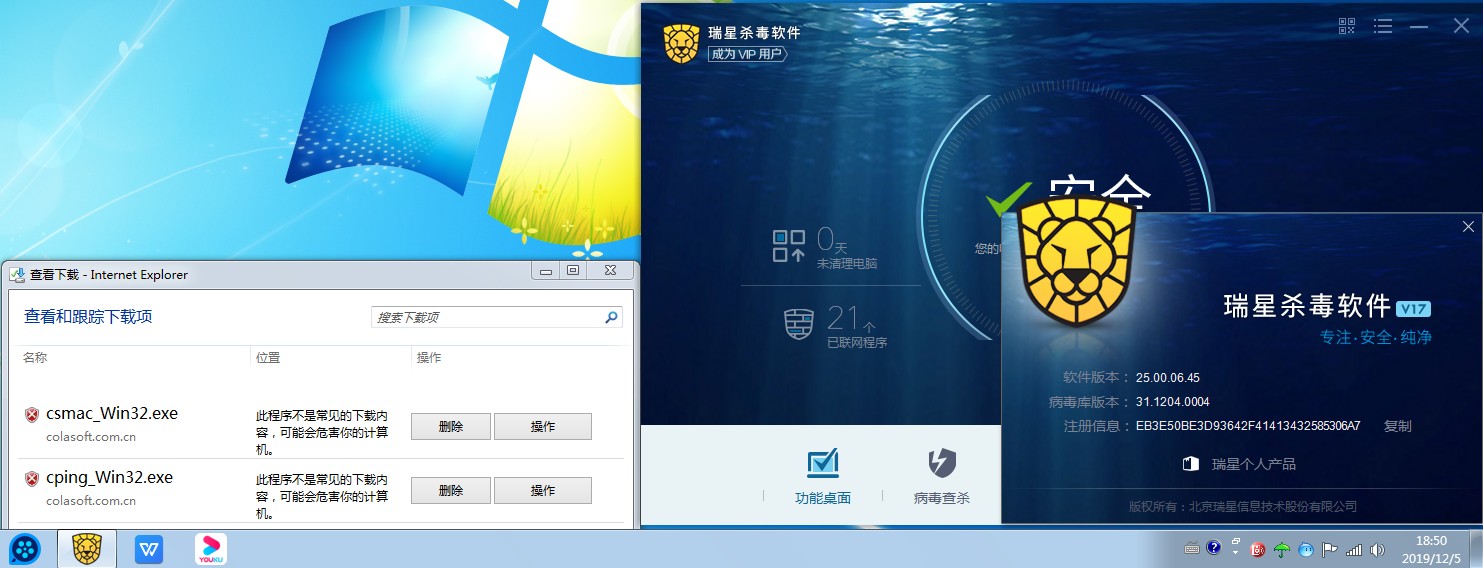The image size is (1483, 568).
Task: Click the network signal bars tray icon
Action: pyautogui.click(x=1354, y=549)
